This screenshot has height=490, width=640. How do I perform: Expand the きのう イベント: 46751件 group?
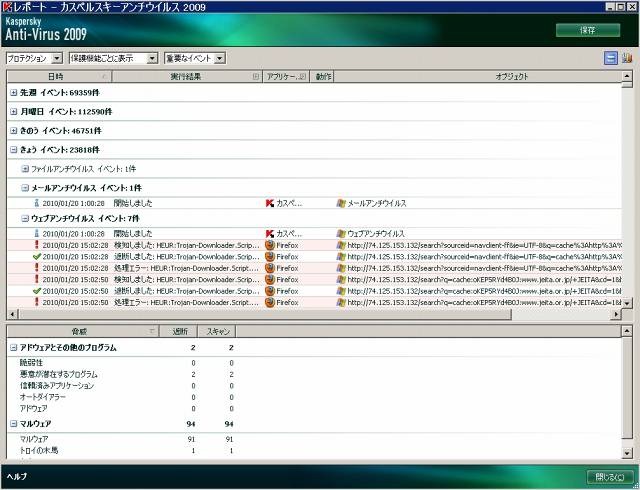(x=13, y=131)
